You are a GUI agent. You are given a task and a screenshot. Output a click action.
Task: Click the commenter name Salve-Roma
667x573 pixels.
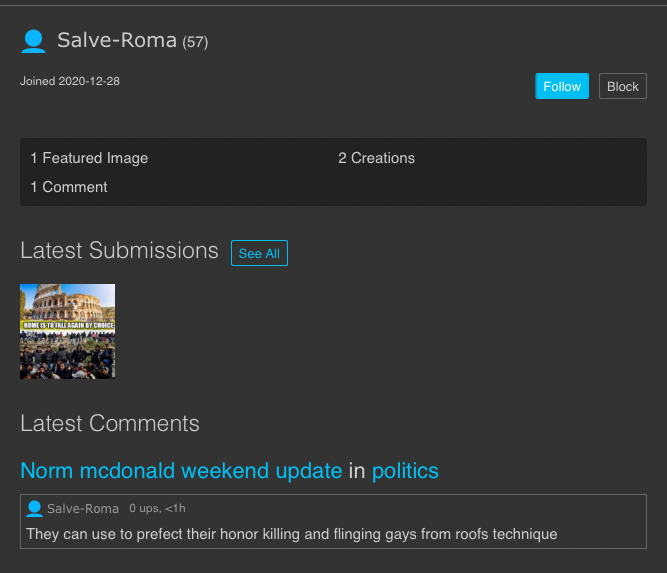[83, 509]
